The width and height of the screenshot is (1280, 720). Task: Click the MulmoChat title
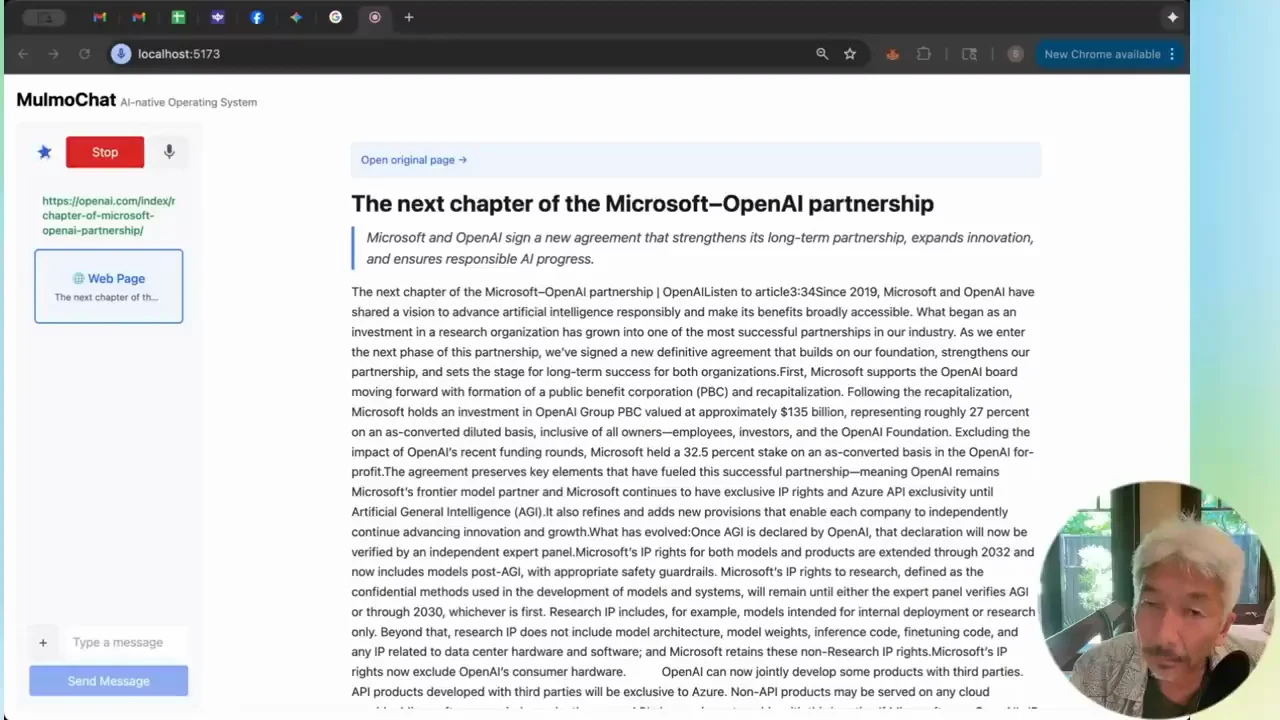point(66,100)
